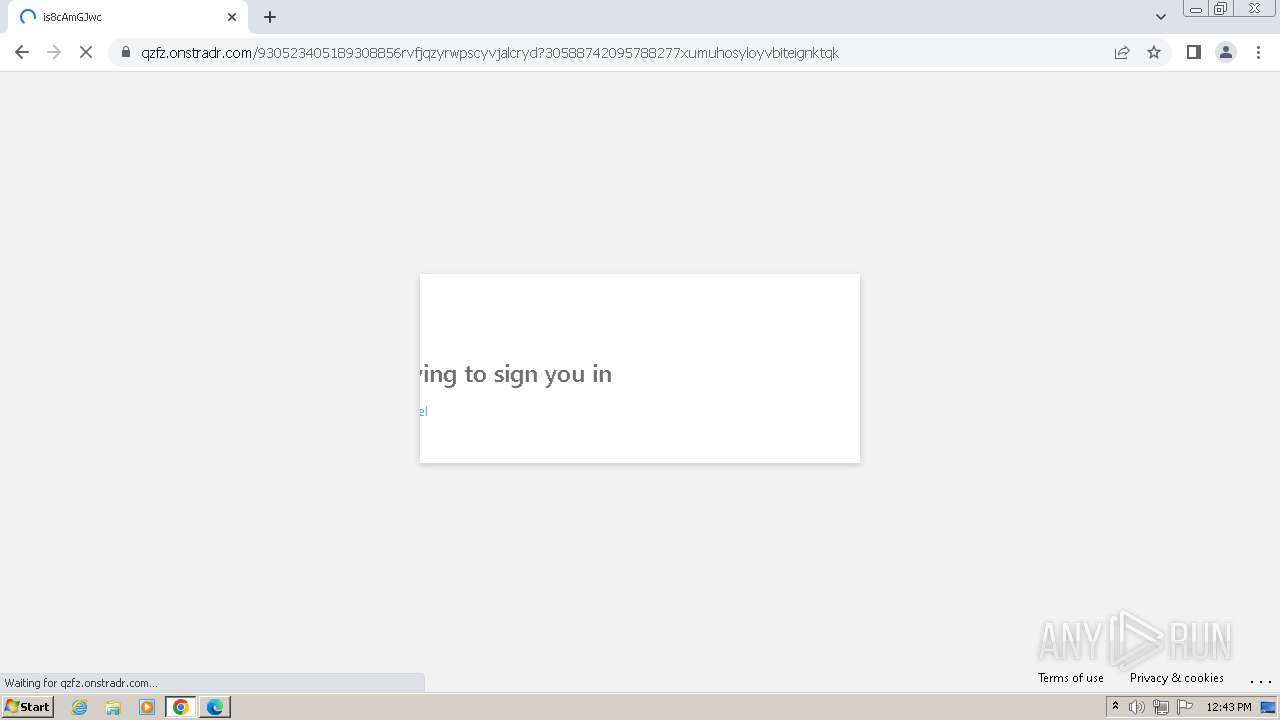Open a new tab

[x=270, y=17]
